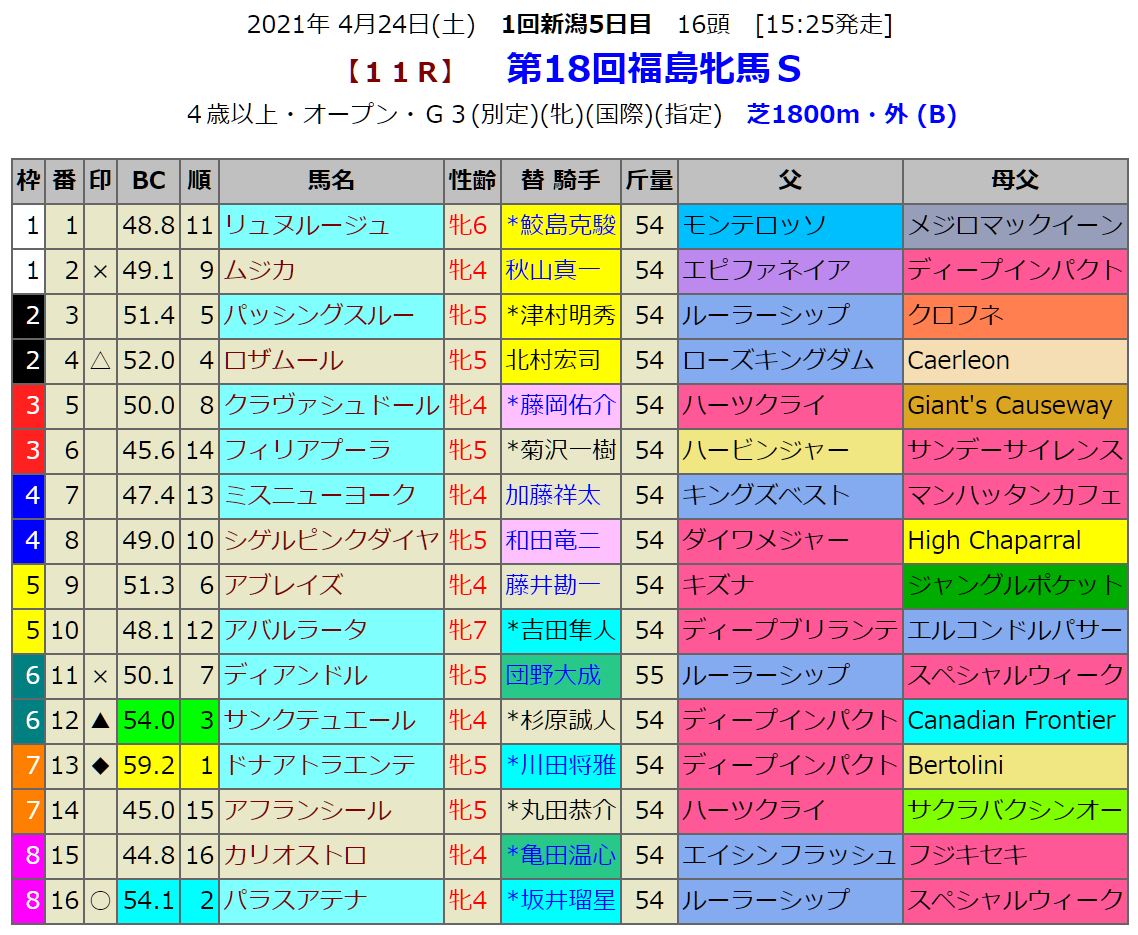Click the ▲ mark for サンクテュエール
Image resolution: width=1138 pixels, height=935 pixels.
point(100,721)
